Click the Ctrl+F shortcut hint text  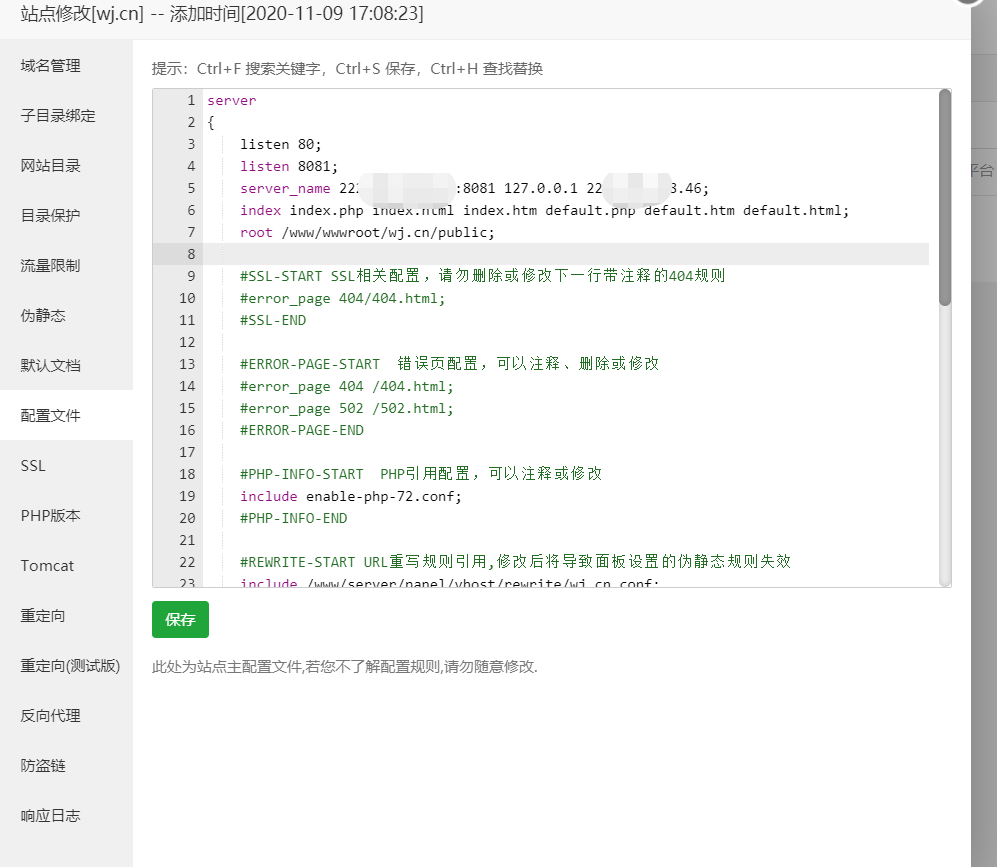pos(258,69)
